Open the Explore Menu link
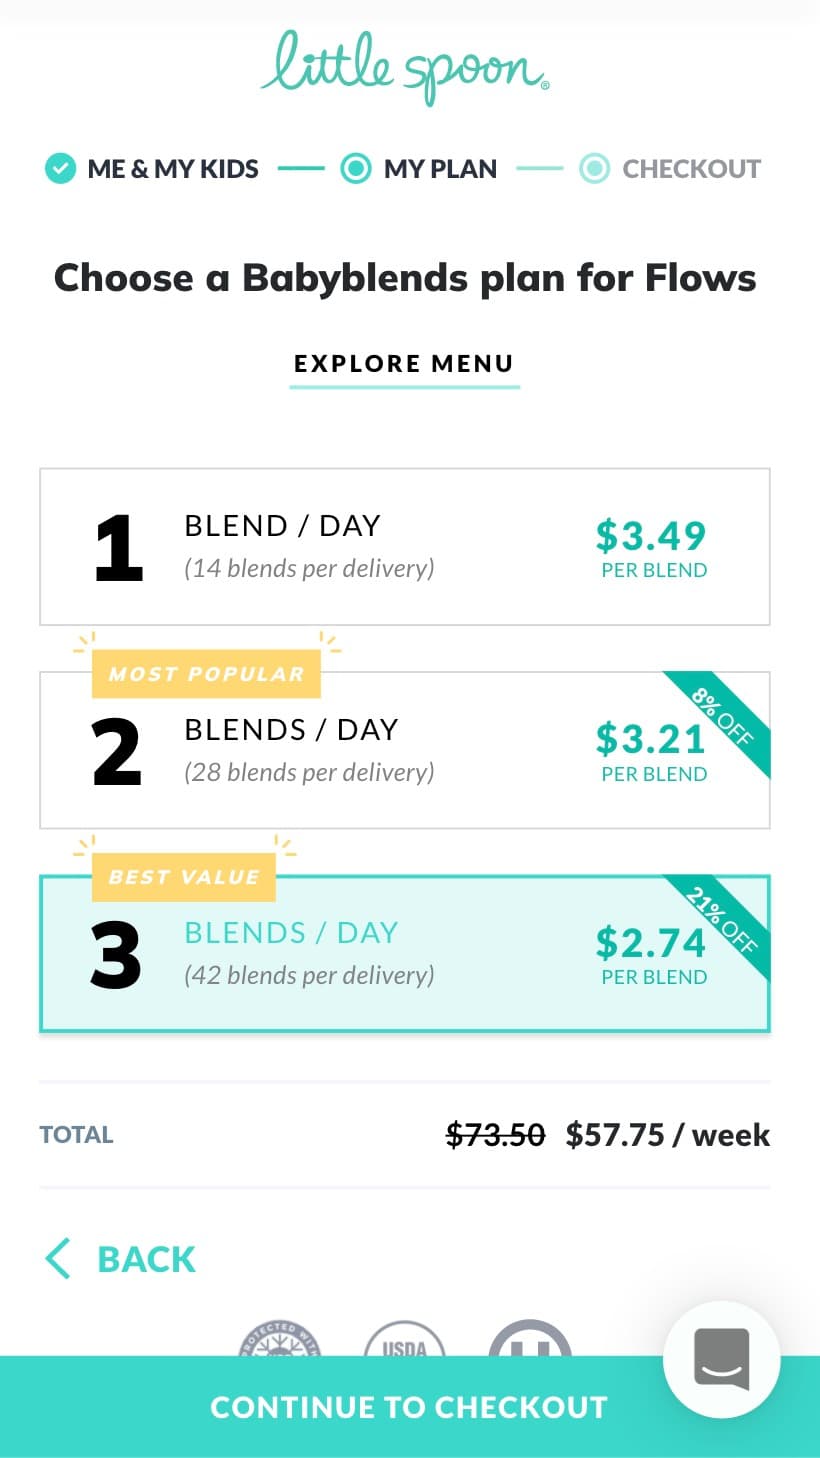 pyautogui.click(x=404, y=364)
